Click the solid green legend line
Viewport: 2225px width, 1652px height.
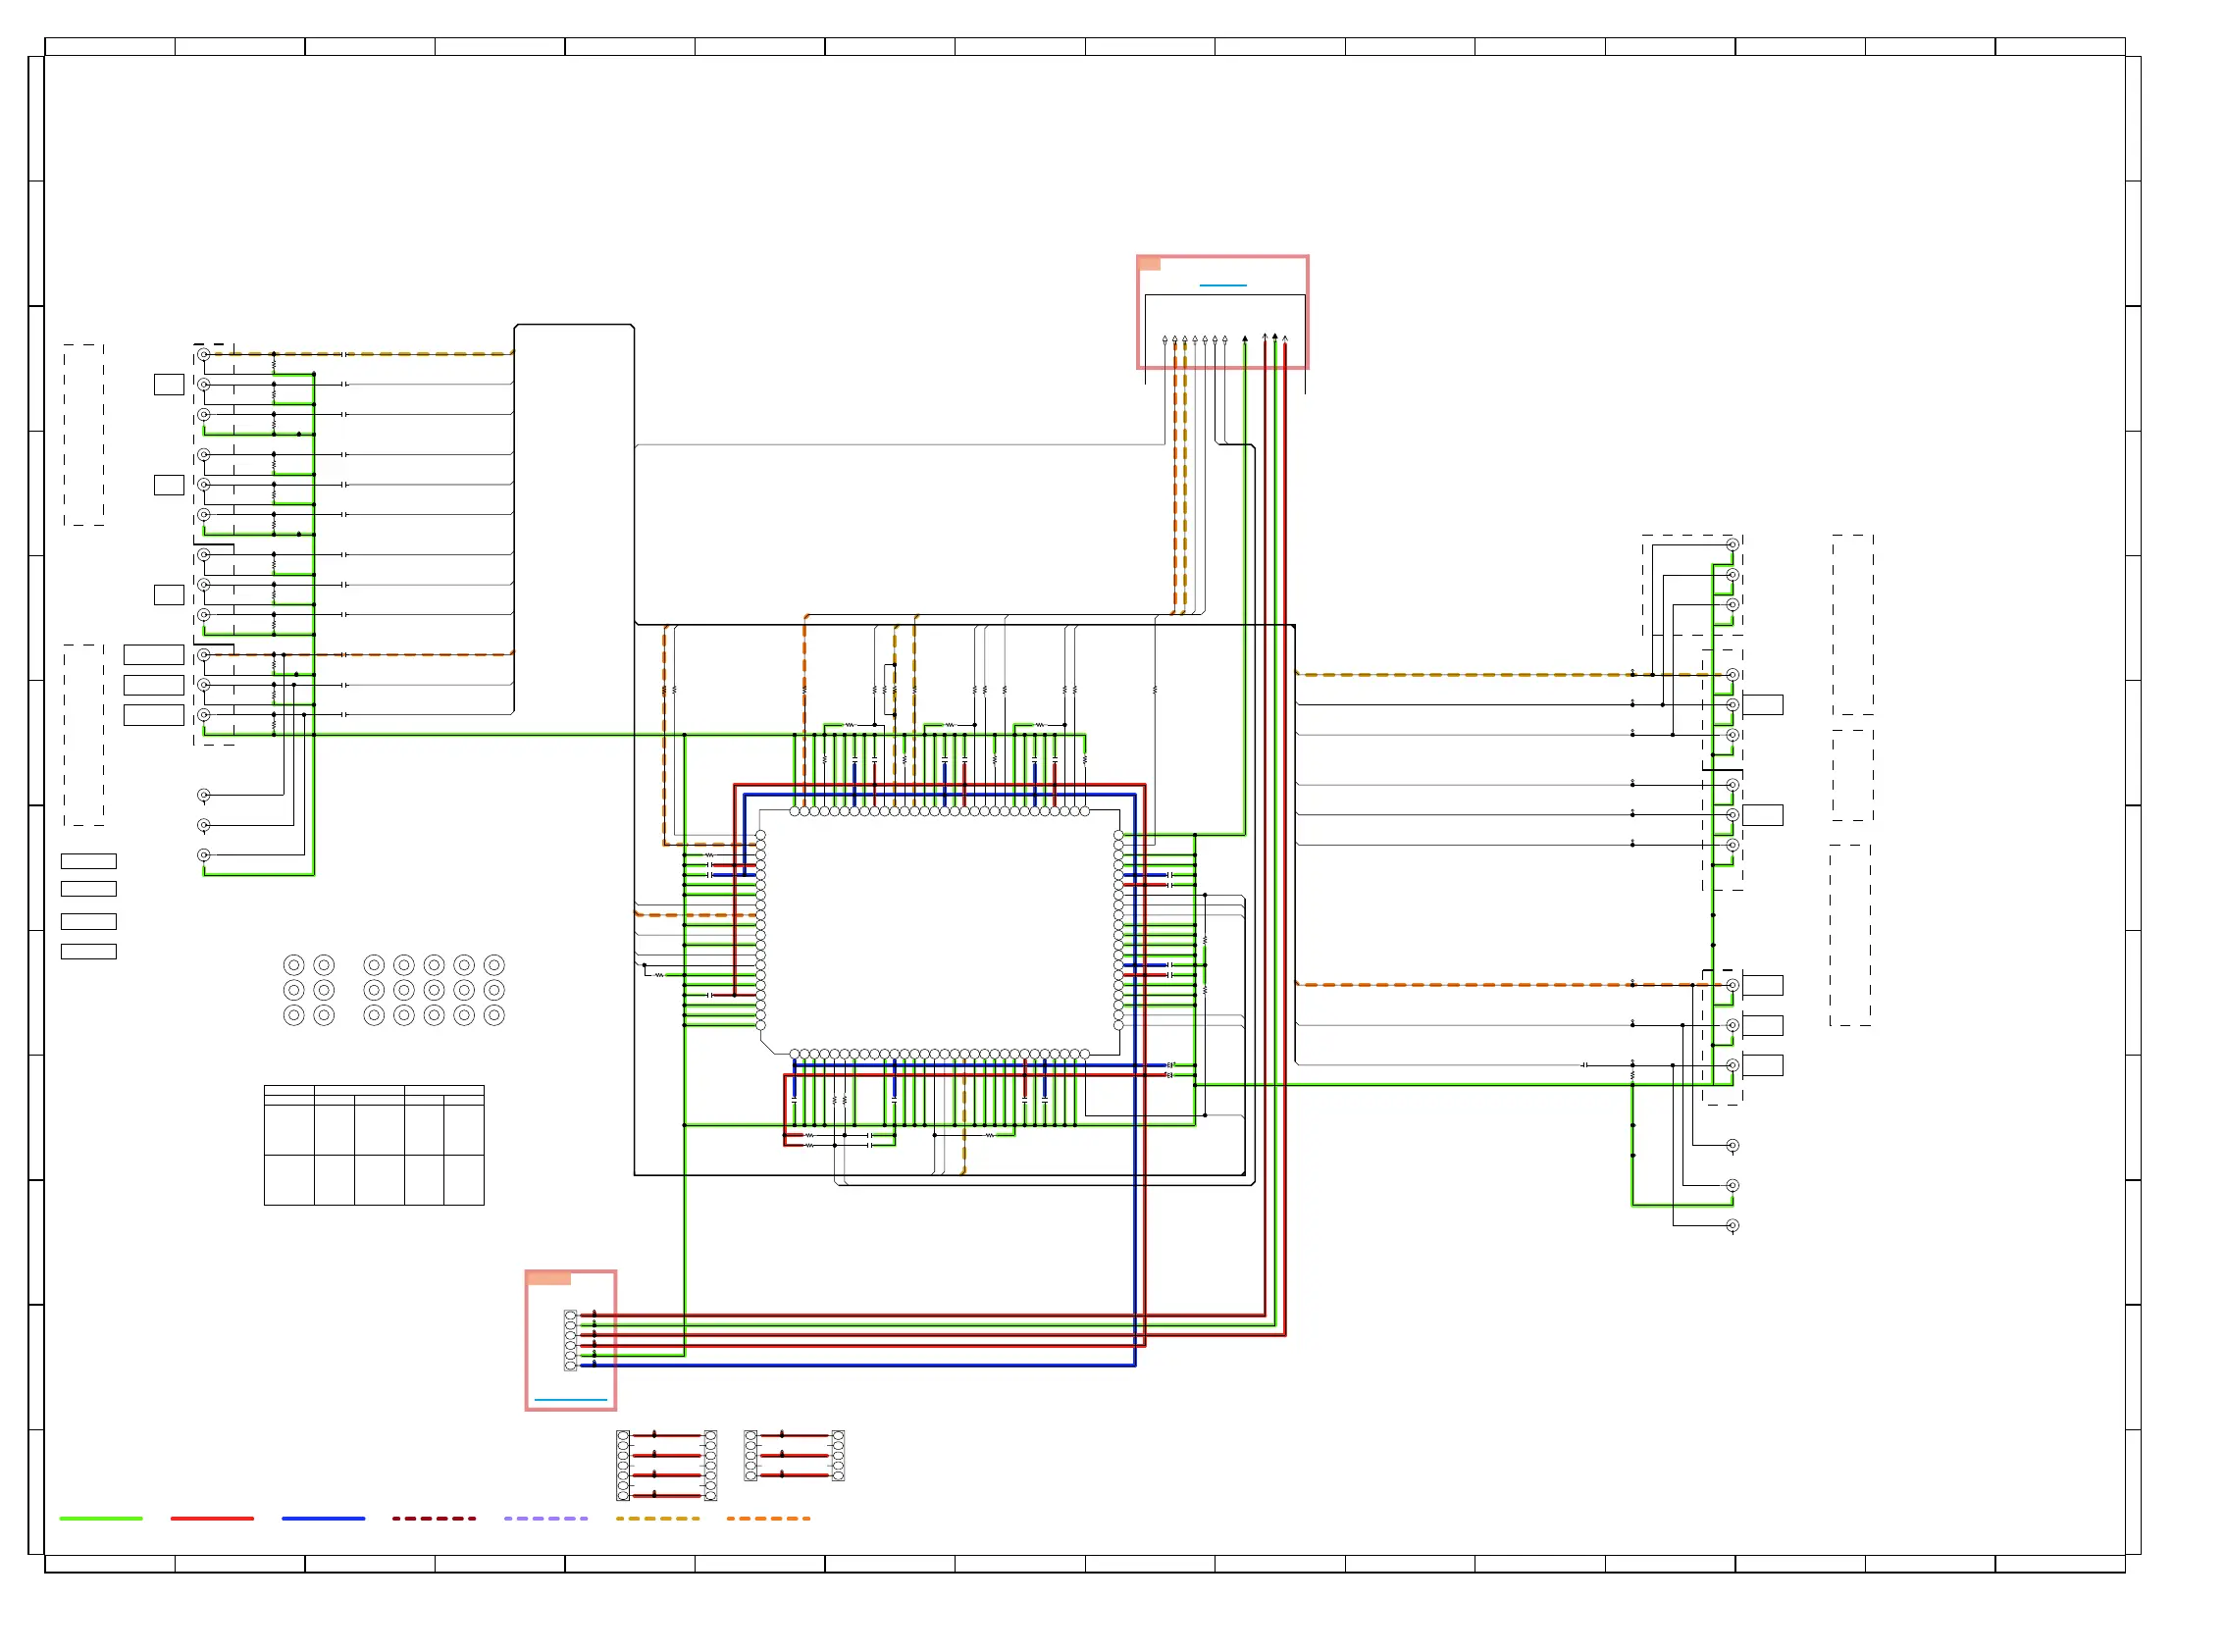[x=100, y=1518]
